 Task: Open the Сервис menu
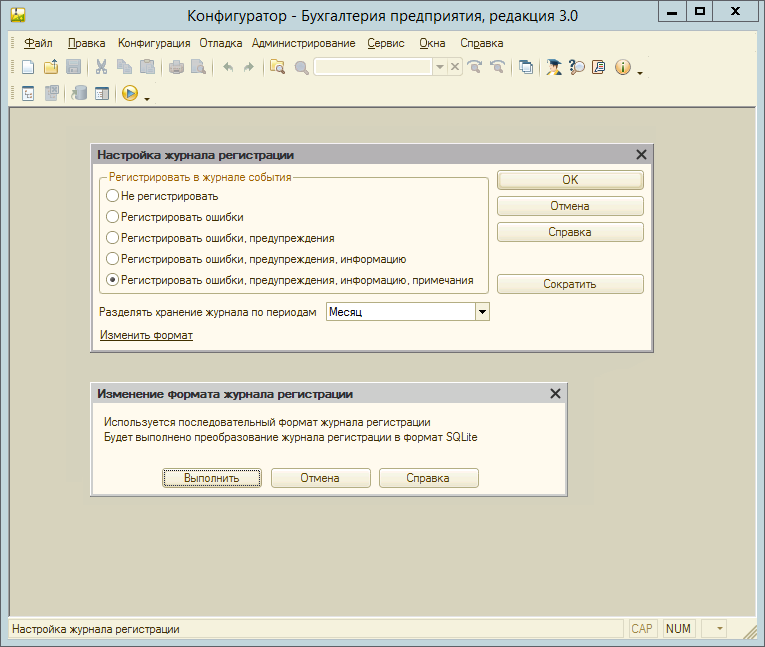click(386, 43)
